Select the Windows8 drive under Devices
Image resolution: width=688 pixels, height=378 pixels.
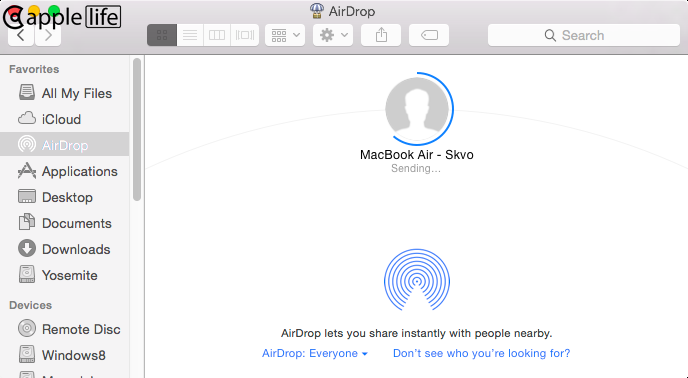(65, 355)
